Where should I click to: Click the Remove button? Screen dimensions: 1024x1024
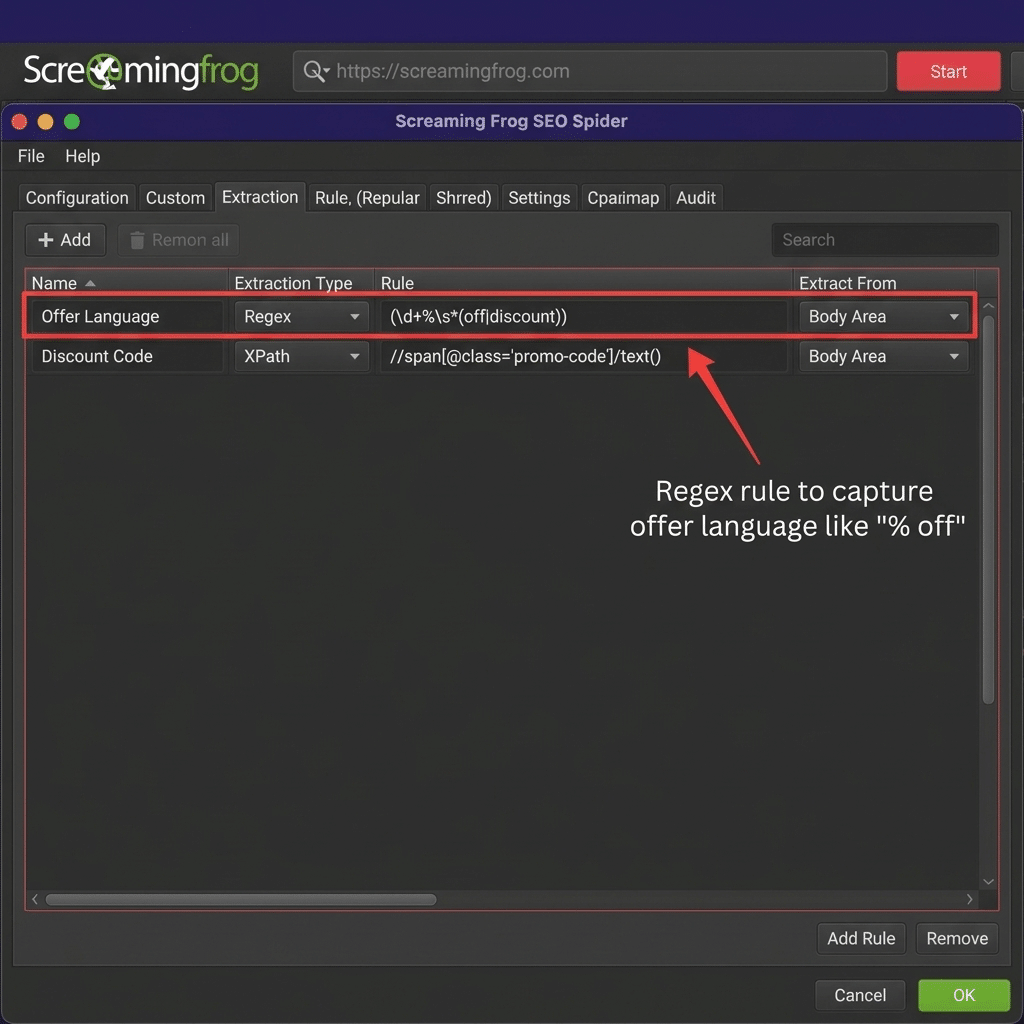[957, 938]
